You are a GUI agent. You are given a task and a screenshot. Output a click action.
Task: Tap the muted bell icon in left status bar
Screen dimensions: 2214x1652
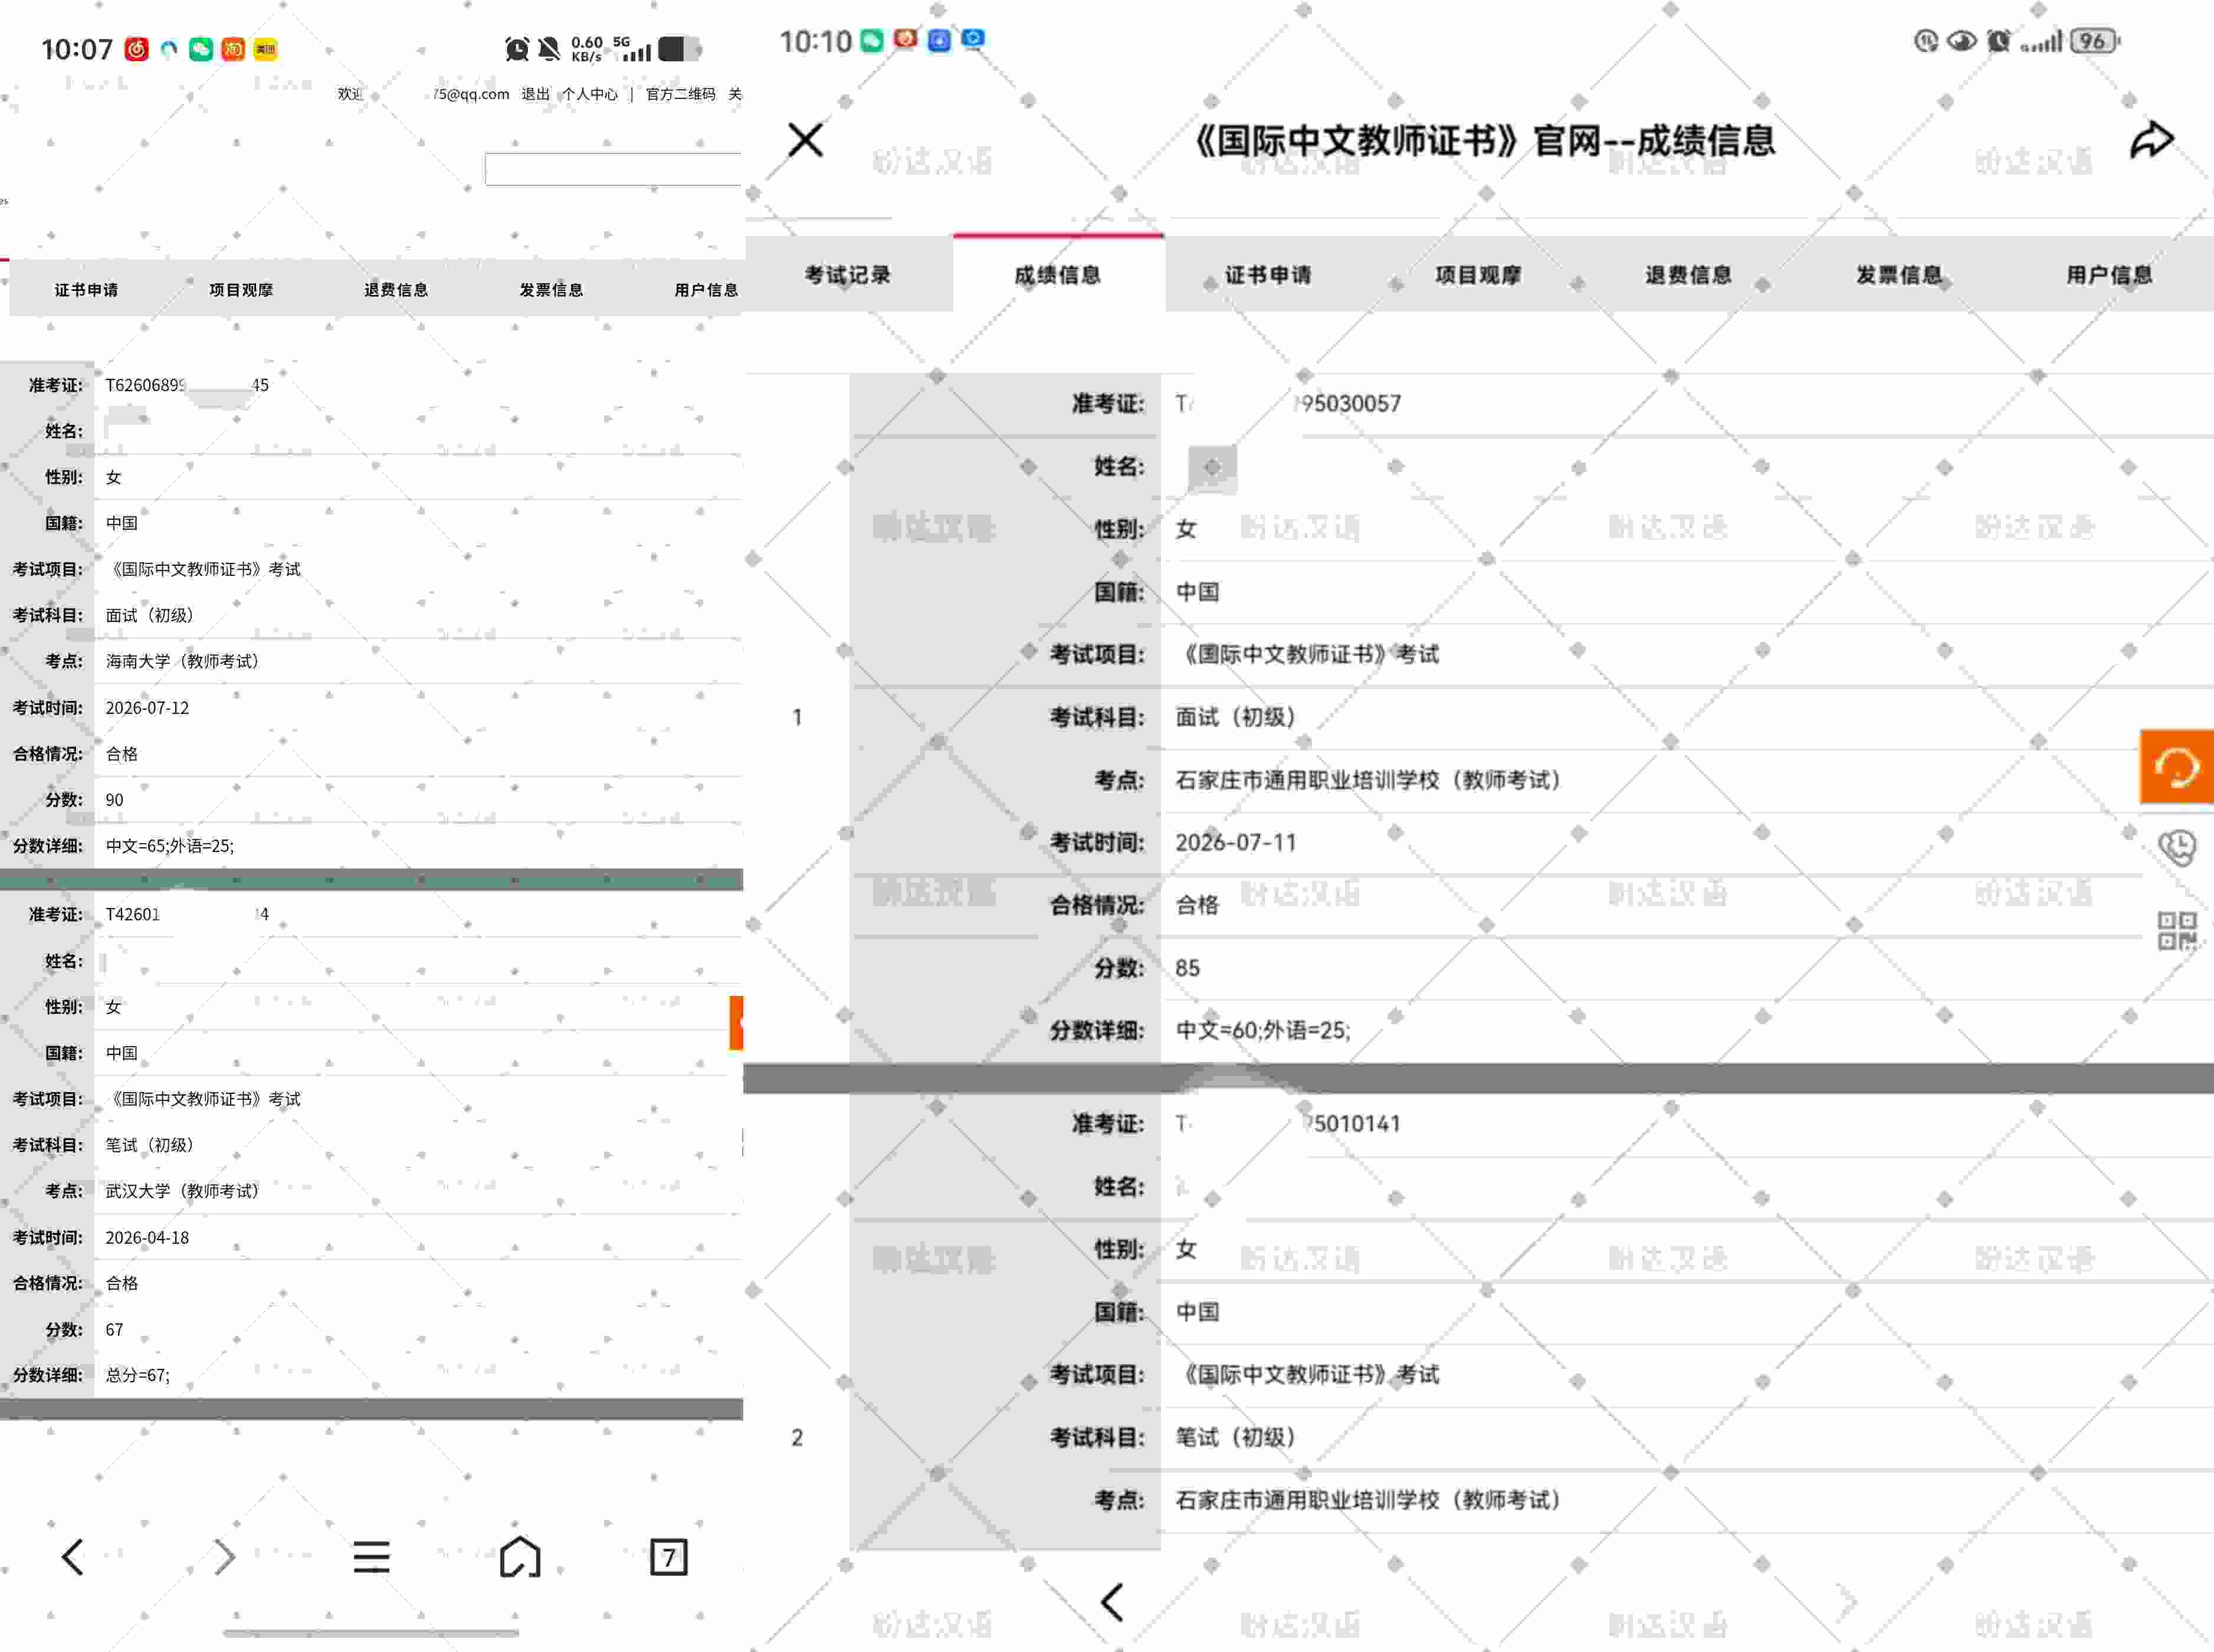pyautogui.click(x=549, y=49)
